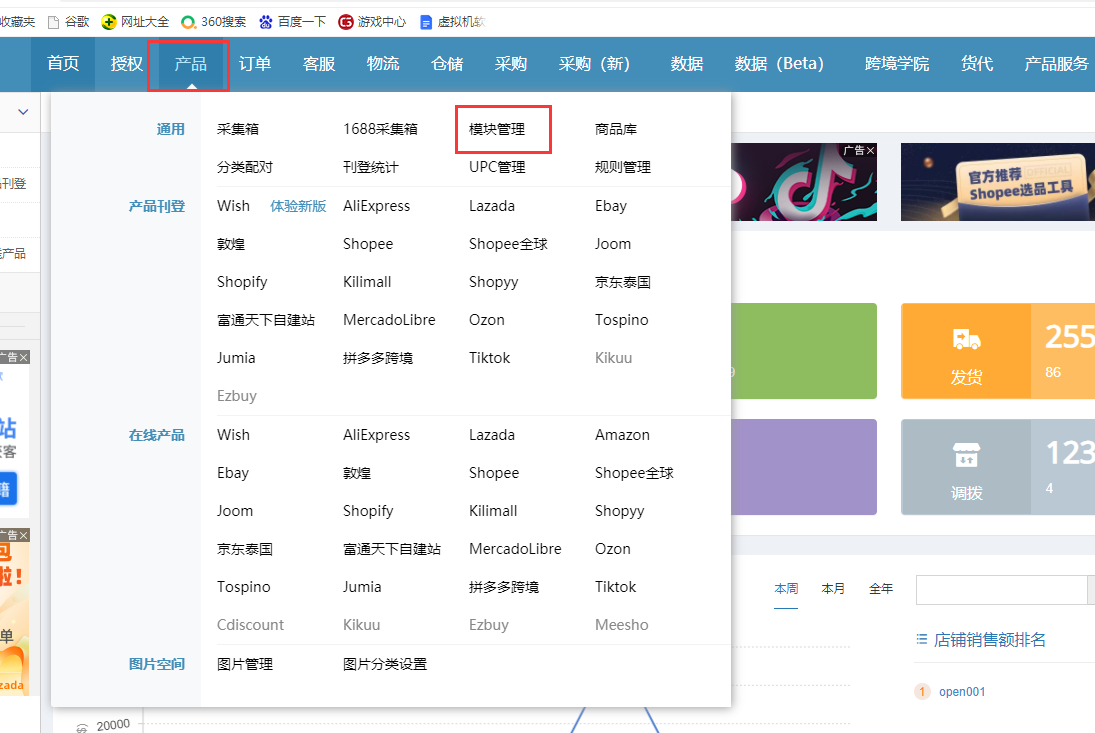1095x733 pixels.
Task: Open the 数据 navigation tab
Action: point(686,64)
